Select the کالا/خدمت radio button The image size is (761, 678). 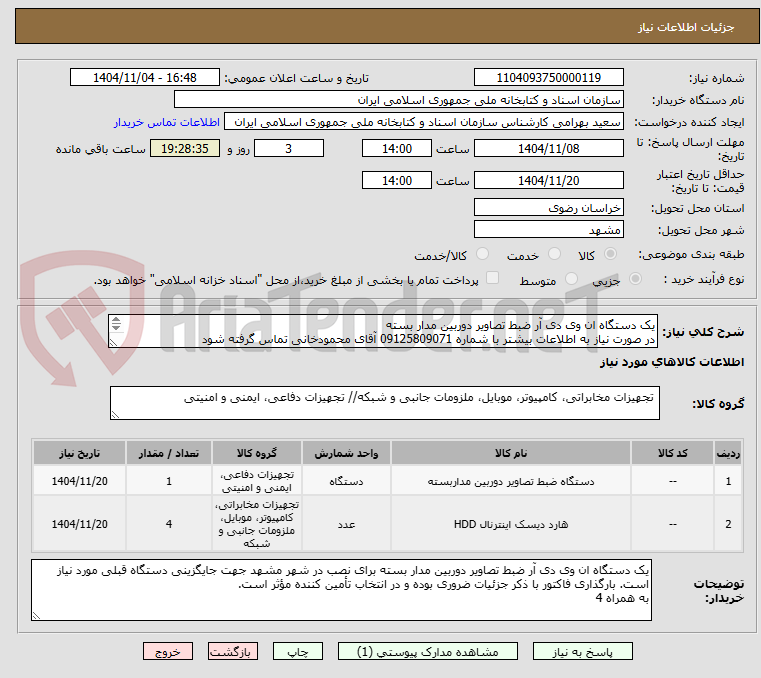pos(482,254)
